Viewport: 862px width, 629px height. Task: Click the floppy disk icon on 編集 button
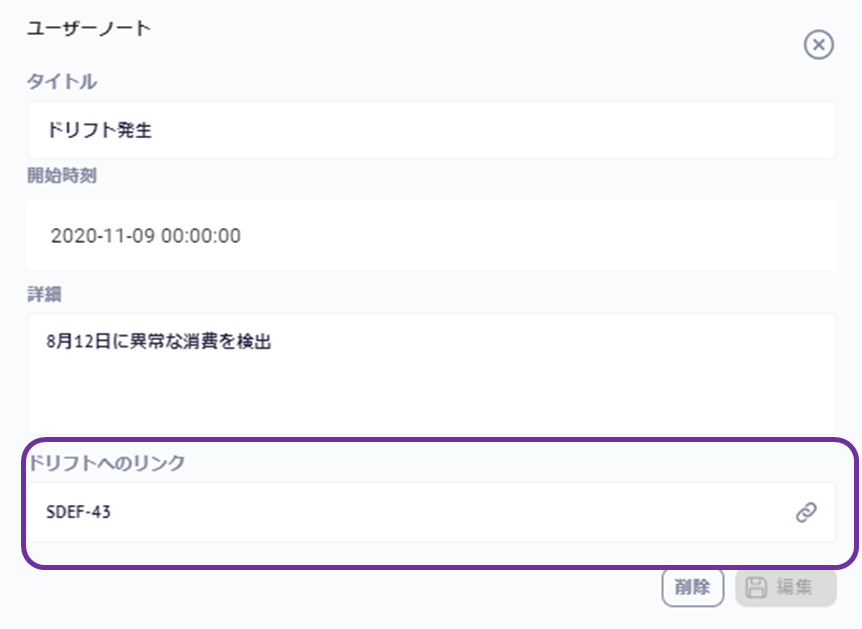[757, 587]
